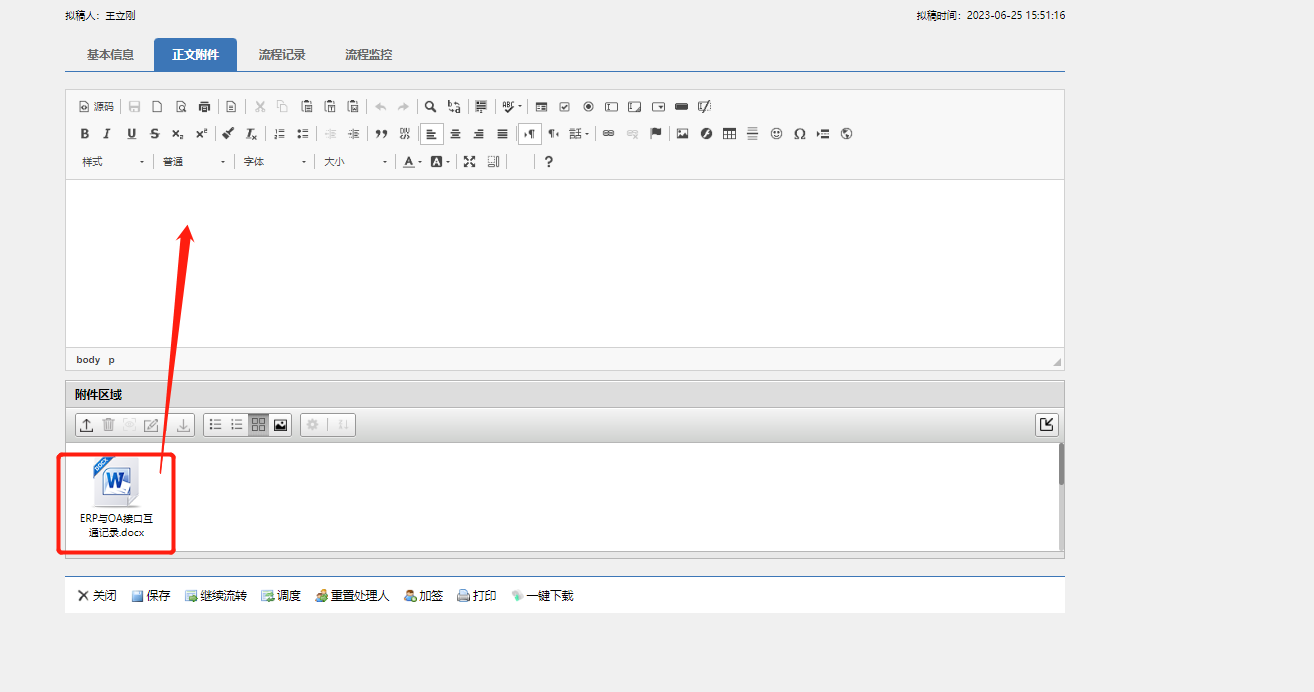Open the Find magnifier icon
The height and width of the screenshot is (692, 1314).
(x=430, y=106)
